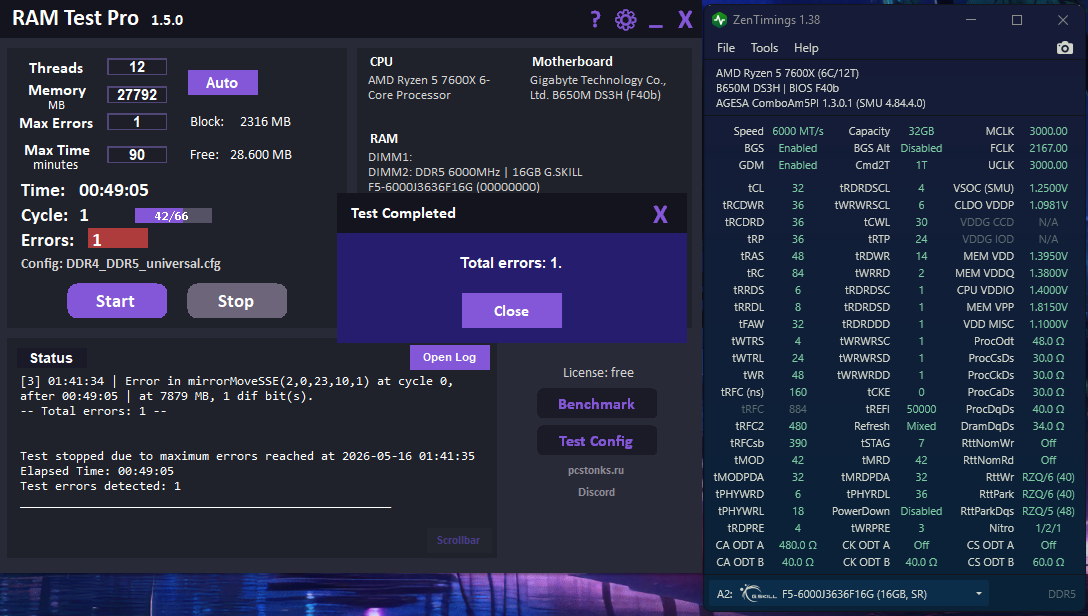The width and height of the screenshot is (1088, 616).
Task: Expand the A2 memory module dropdown
Action: (978, 594)
